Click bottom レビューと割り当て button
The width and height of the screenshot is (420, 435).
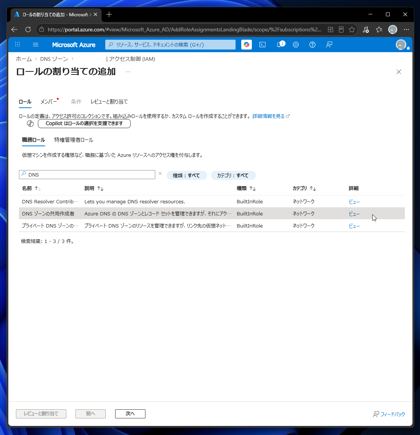(x=41, y=414)
